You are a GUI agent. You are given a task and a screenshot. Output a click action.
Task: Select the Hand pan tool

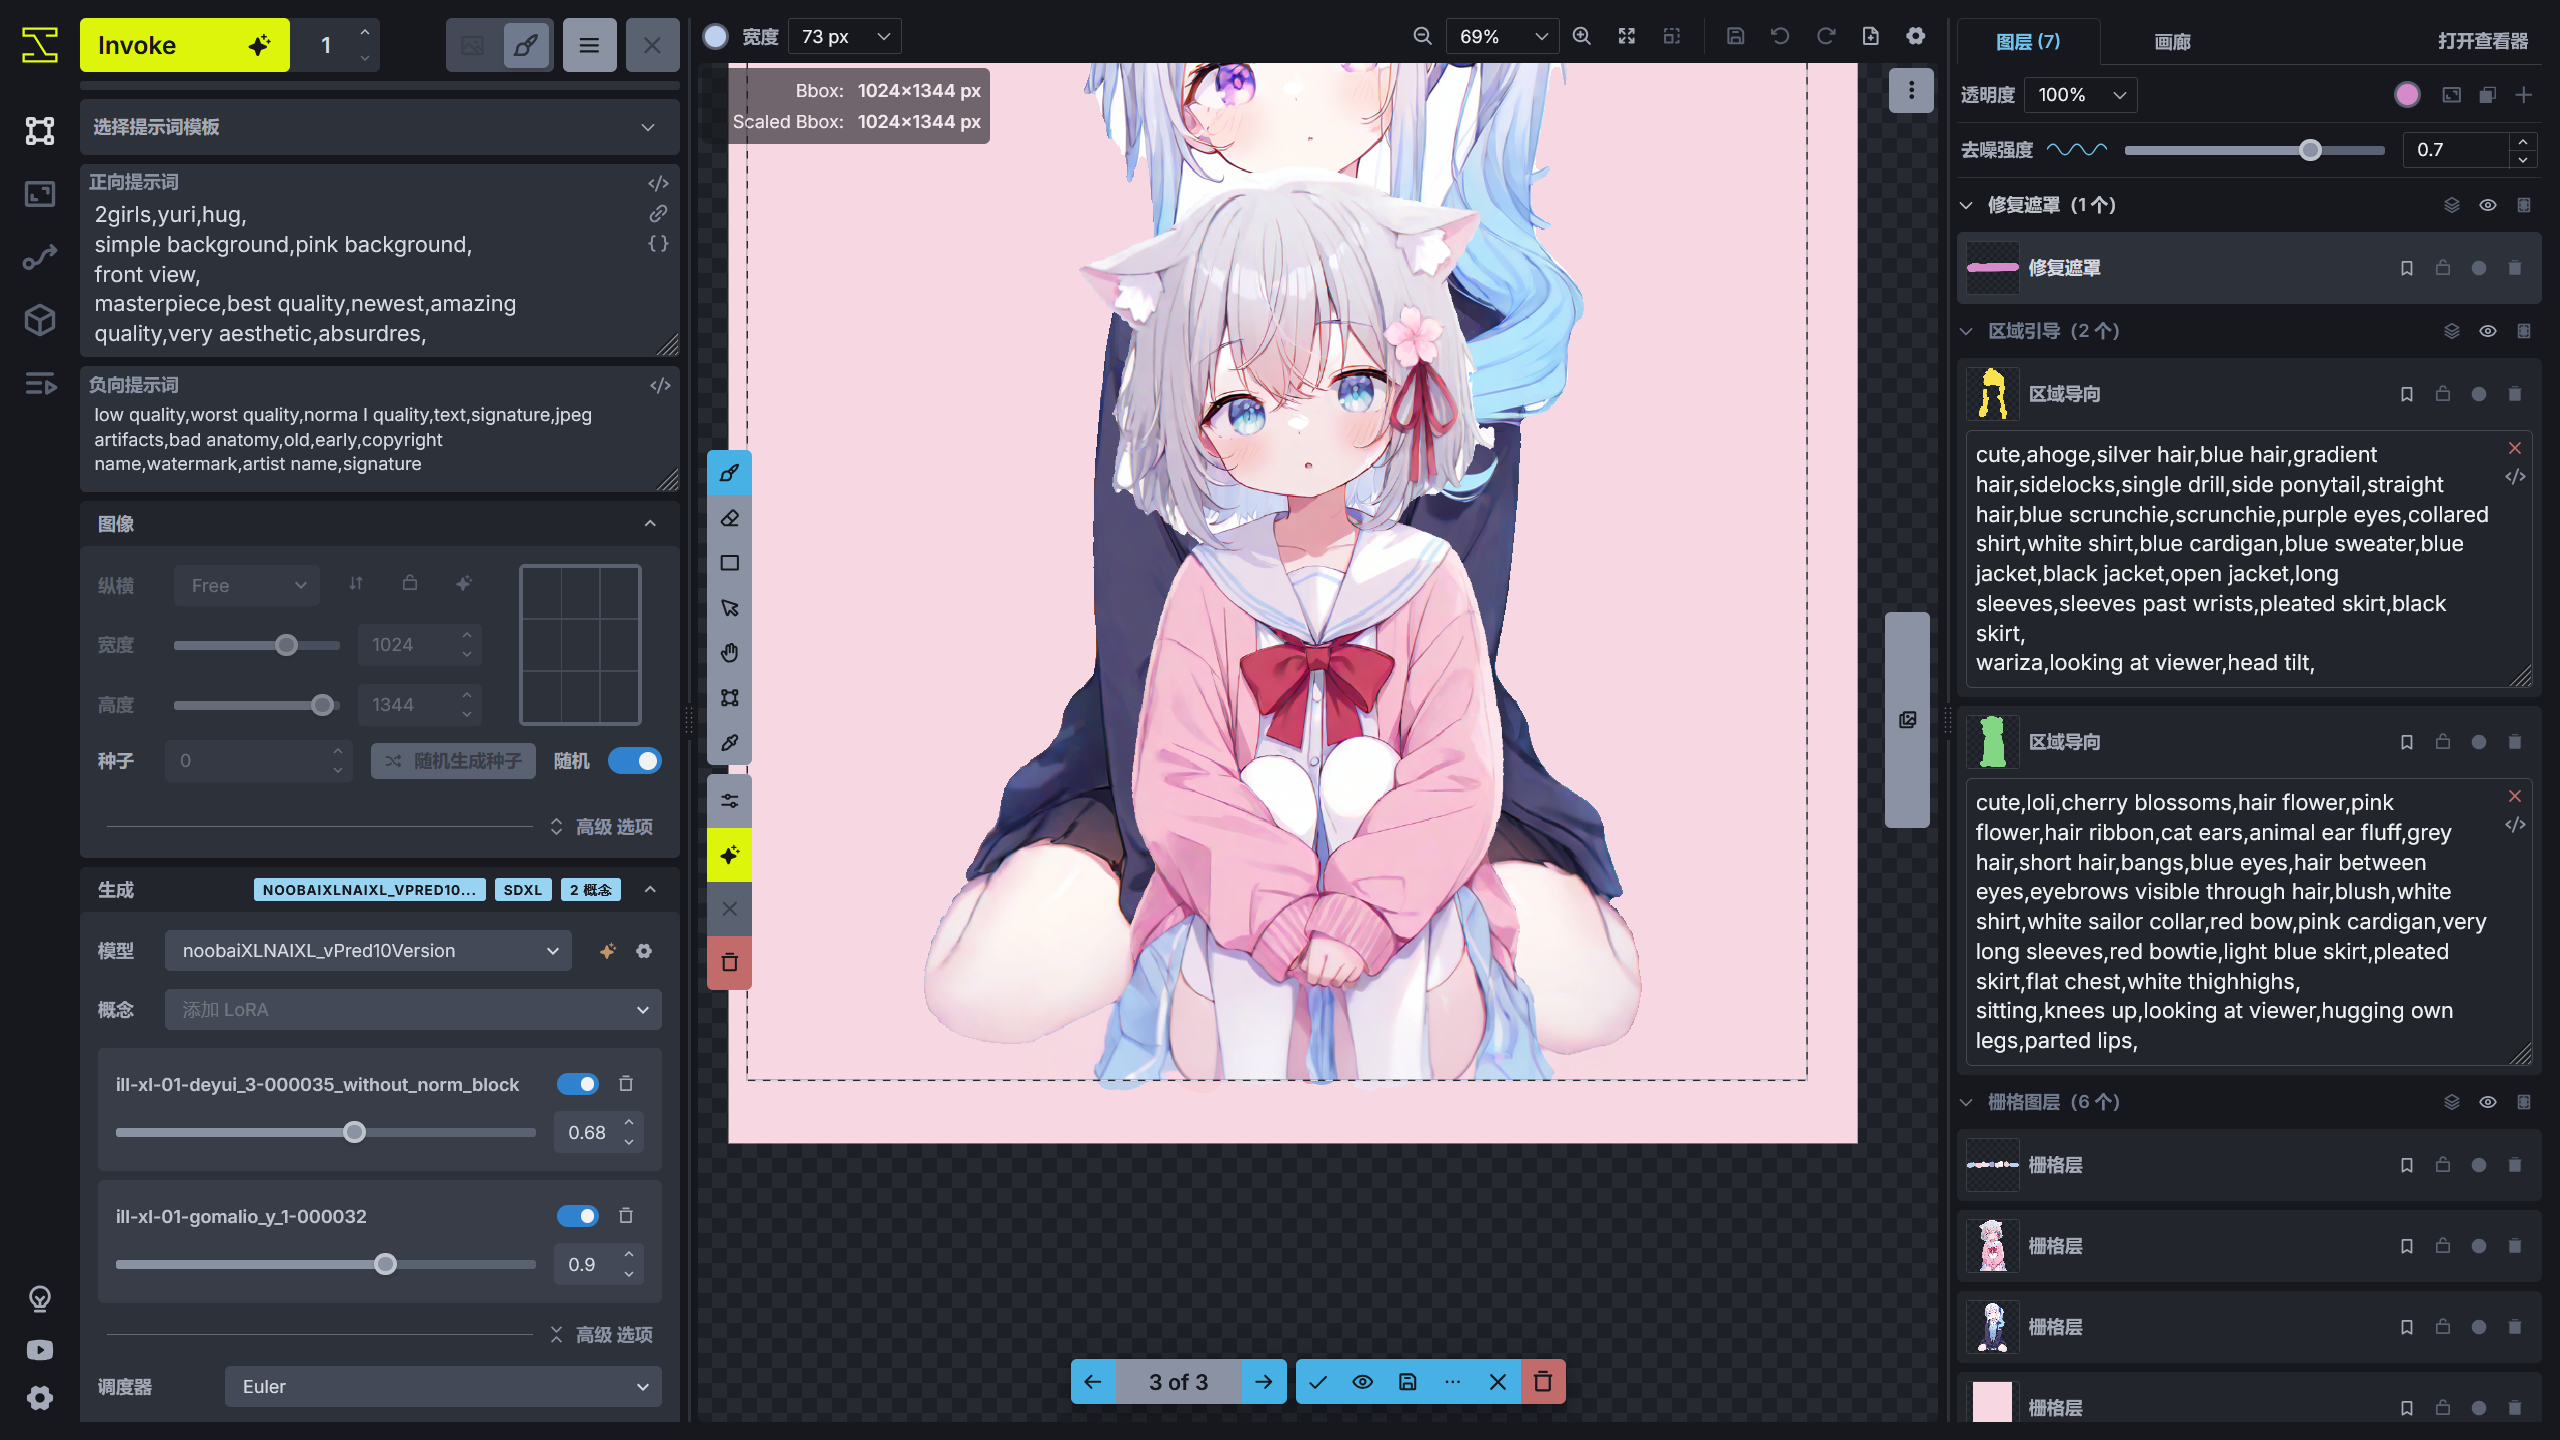pyautogui.click(x=729, y=652)
